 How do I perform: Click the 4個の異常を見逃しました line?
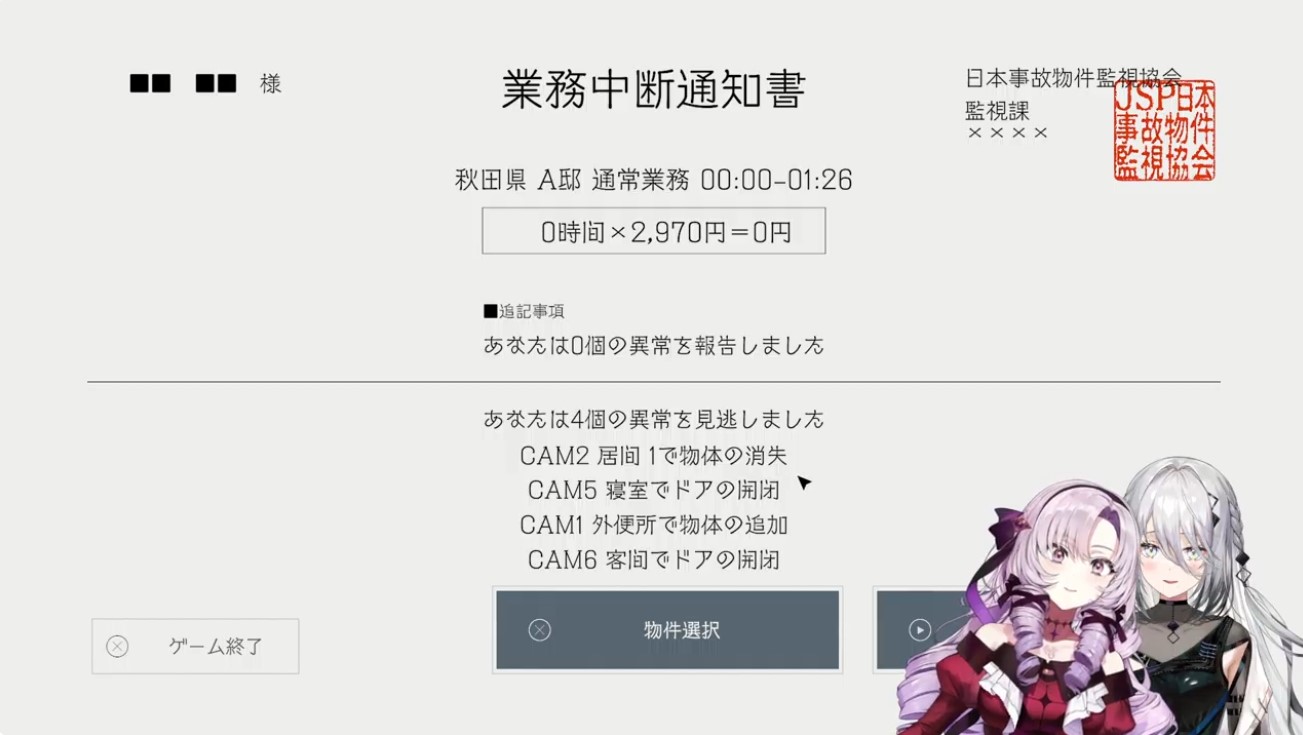tap(654, 418)
